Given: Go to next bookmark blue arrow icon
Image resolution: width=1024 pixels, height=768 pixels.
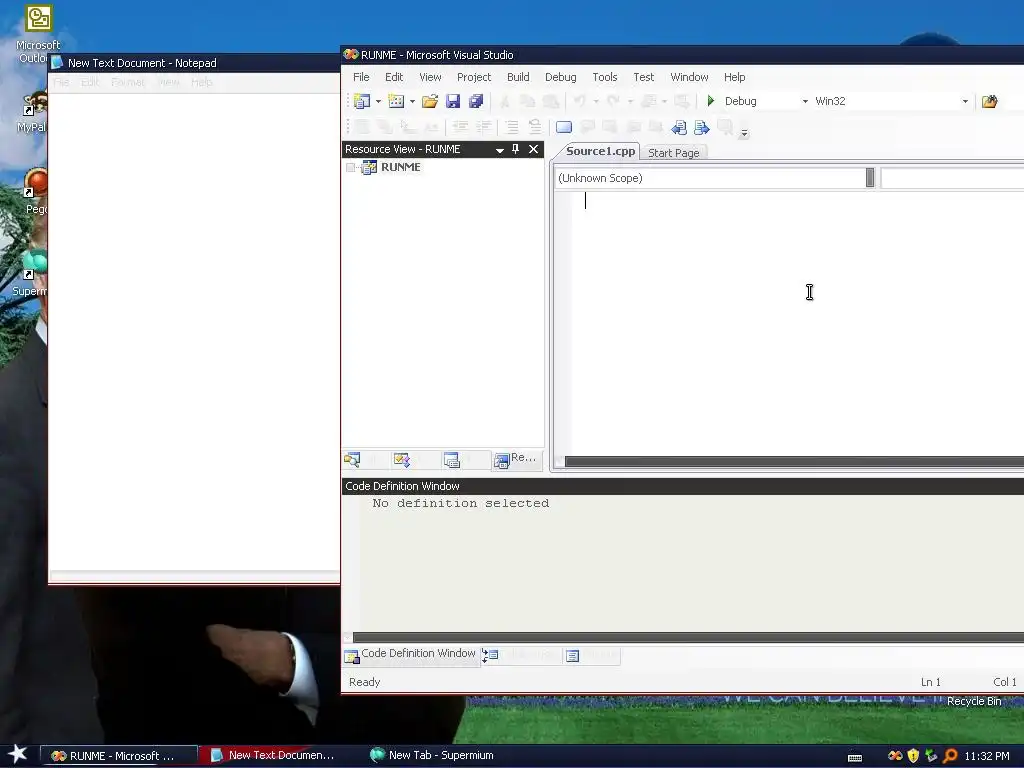Looking at the screenshot, I should click(702, 127).
